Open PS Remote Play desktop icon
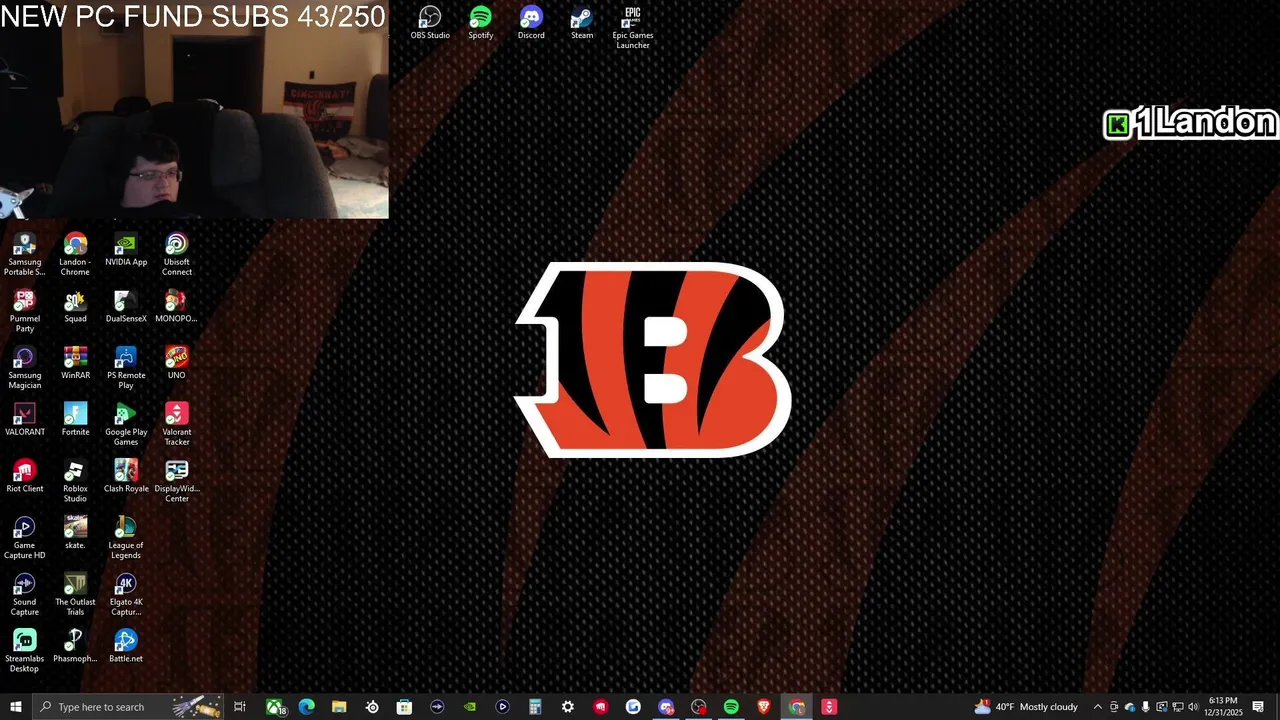 tap(126, 368)
